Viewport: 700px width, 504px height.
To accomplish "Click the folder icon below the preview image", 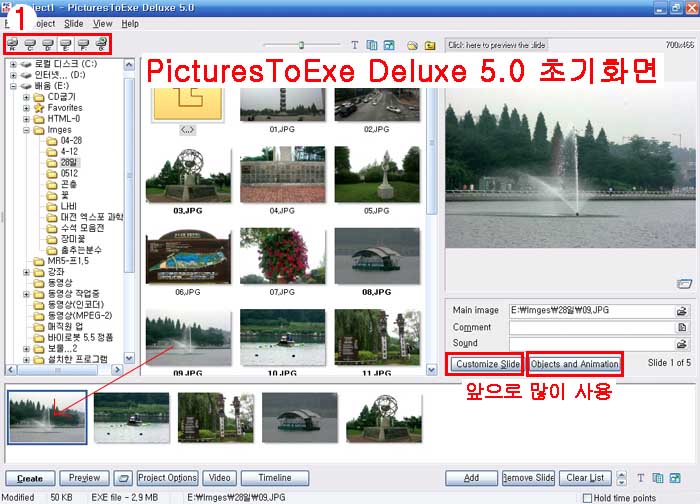I will (683, 283).
